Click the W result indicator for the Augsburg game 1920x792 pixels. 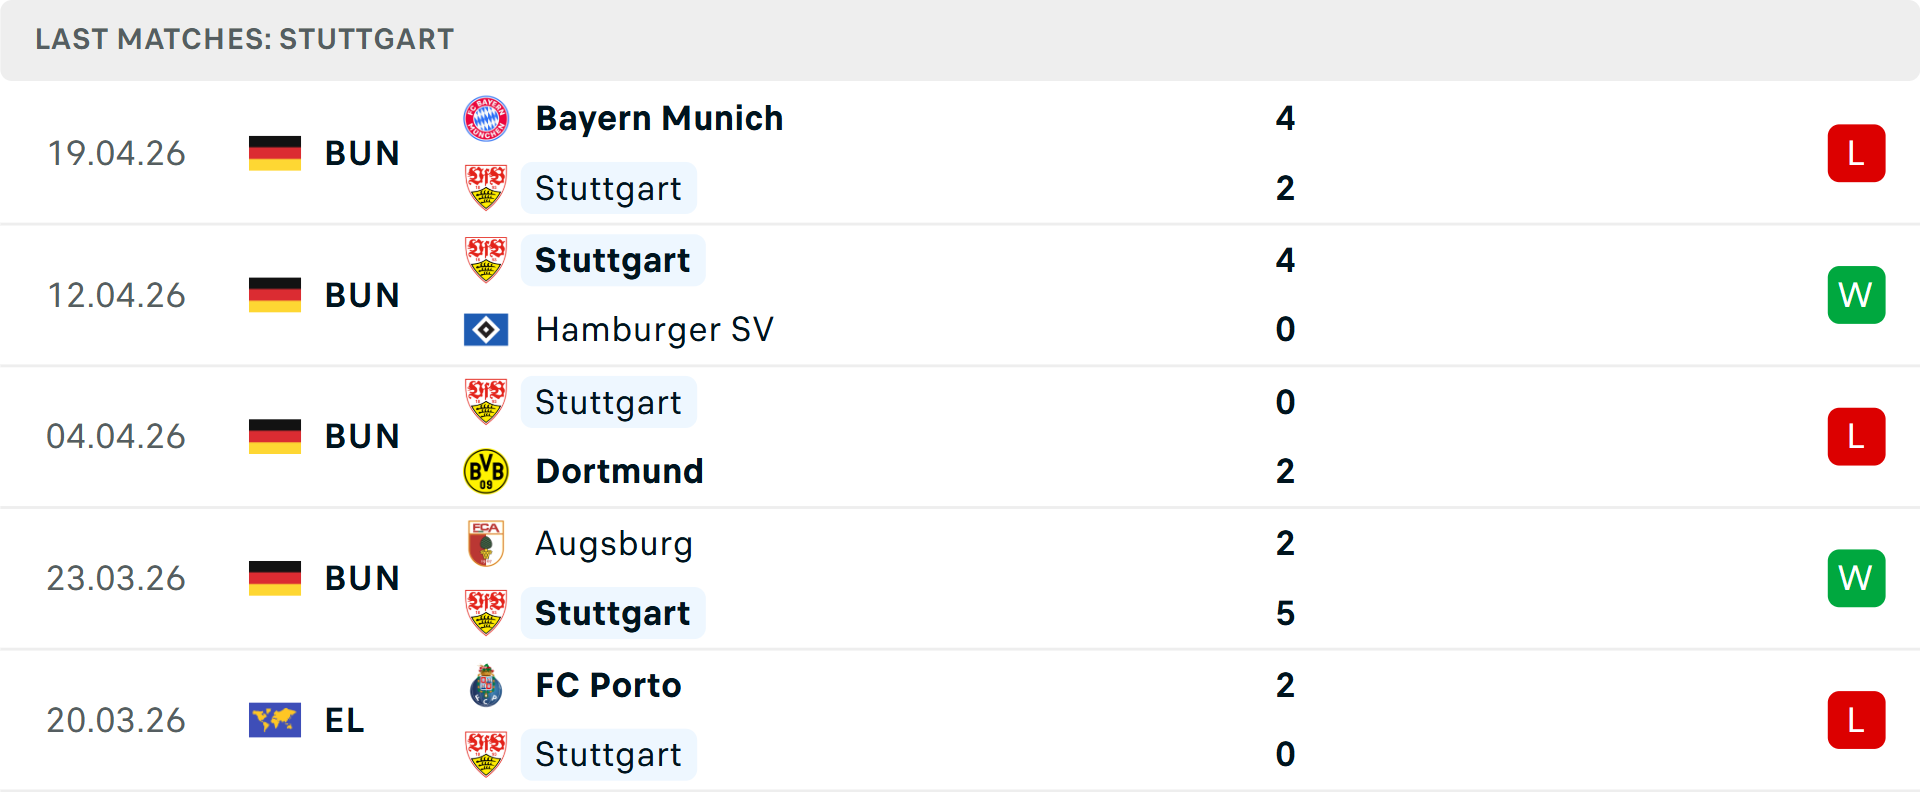pos(1857,578)
